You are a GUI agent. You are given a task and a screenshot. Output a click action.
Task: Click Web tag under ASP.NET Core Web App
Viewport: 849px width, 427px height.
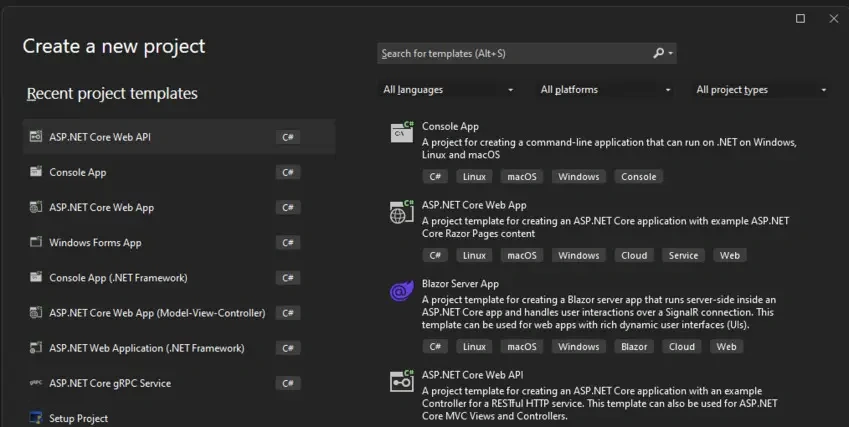click(729, 255)
